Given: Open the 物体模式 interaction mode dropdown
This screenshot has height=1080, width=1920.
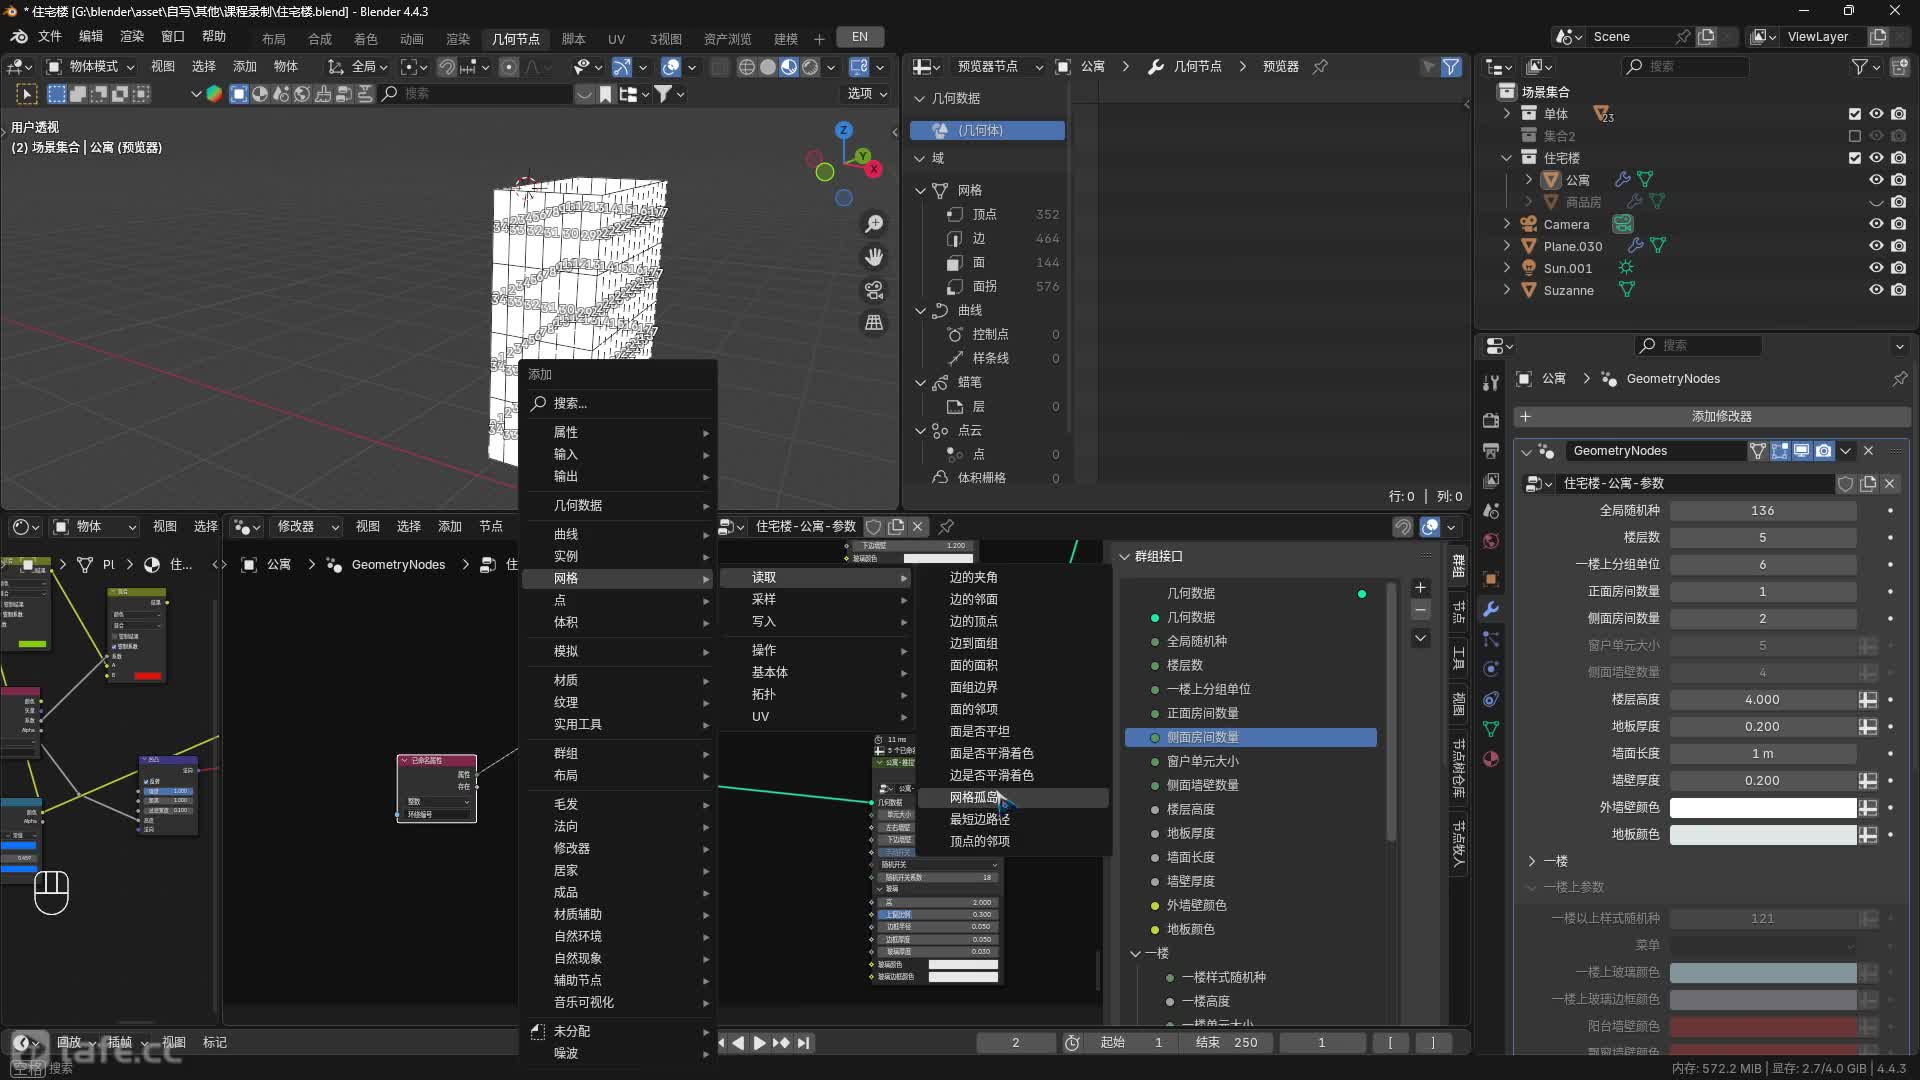Looking at the screenshot, I should (91, 66).
